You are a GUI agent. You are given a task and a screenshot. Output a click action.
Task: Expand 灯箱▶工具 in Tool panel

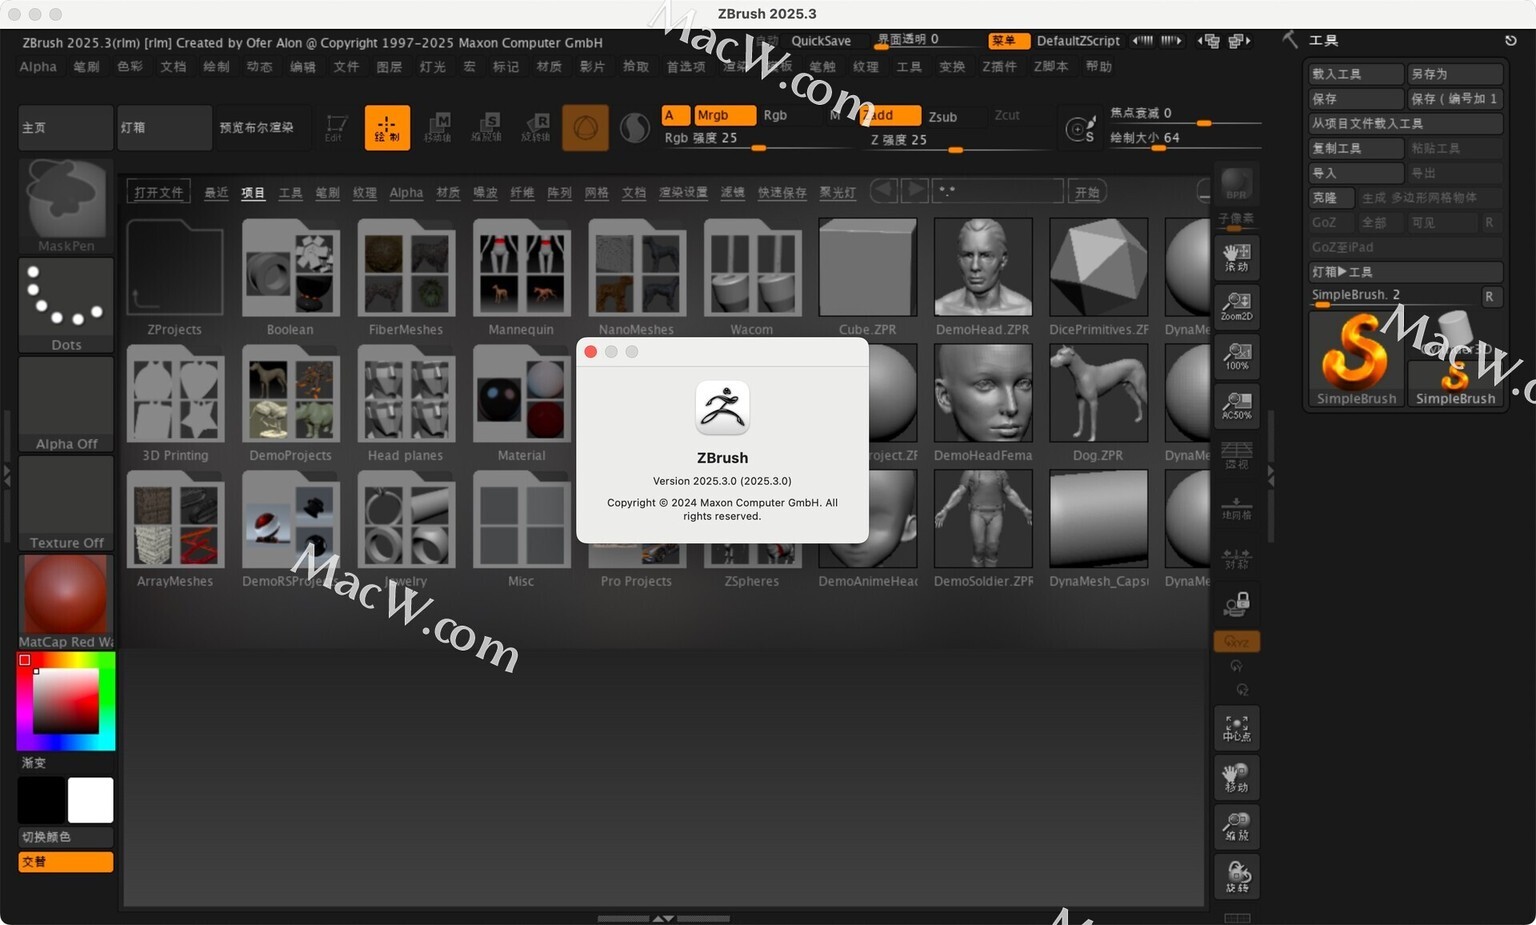(1405, 272)
